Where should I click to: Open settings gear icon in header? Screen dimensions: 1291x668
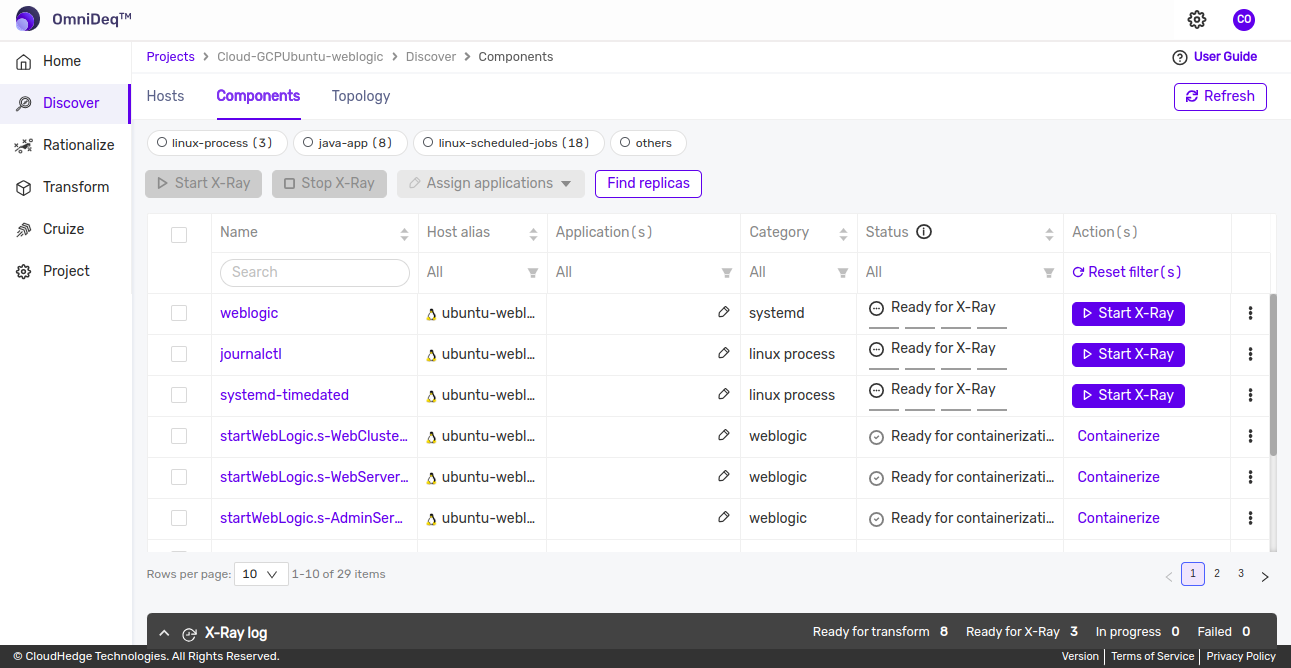1197,19
